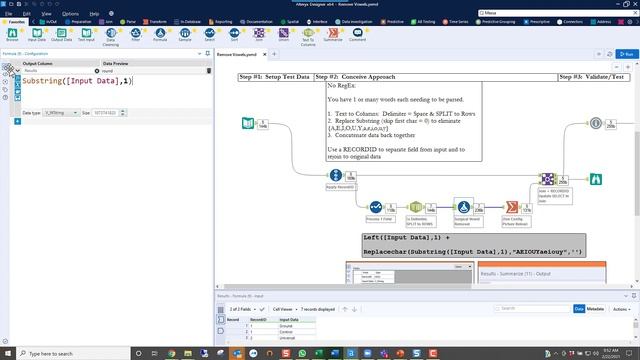Viewport: 640px width, 360px height.
Task: Open the Data type dropdown
Action: pyautogui.click(x=60, y=113)
